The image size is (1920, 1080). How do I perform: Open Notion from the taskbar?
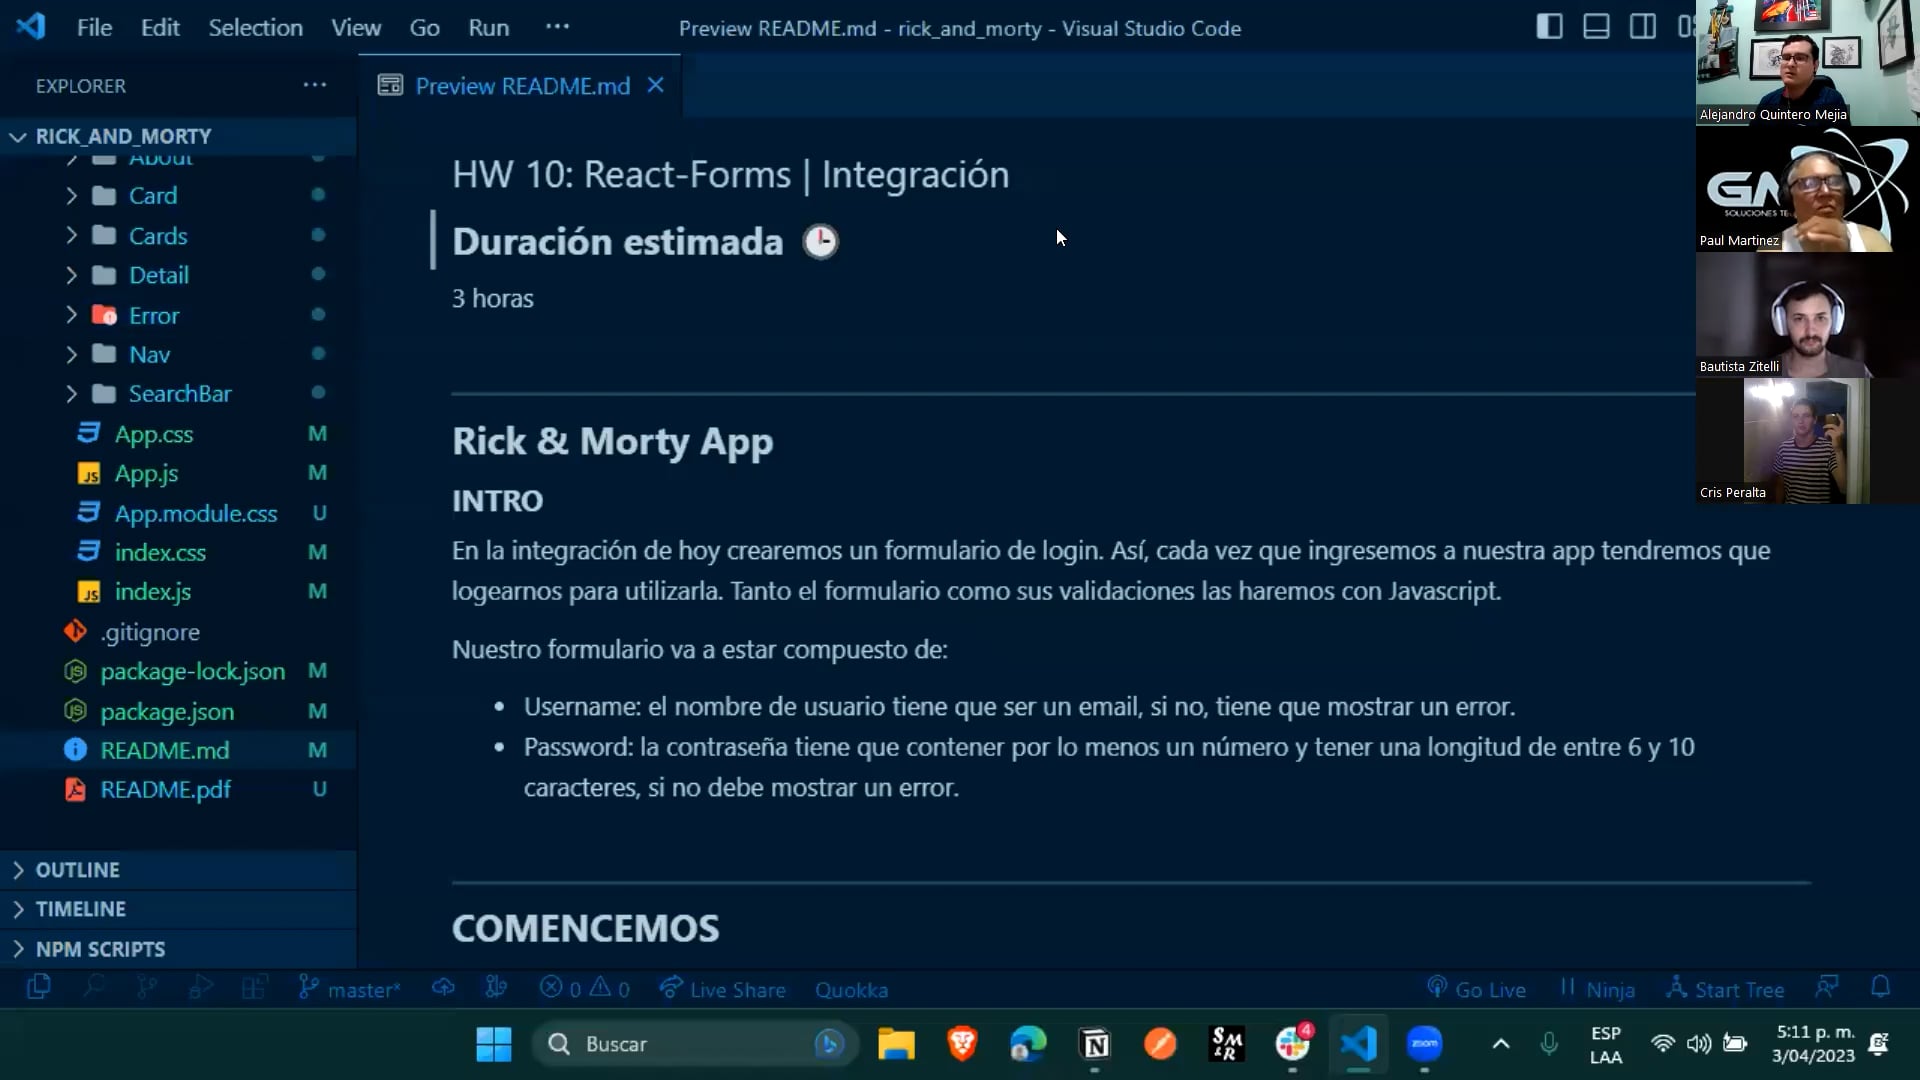[x=1095, y=1044]
